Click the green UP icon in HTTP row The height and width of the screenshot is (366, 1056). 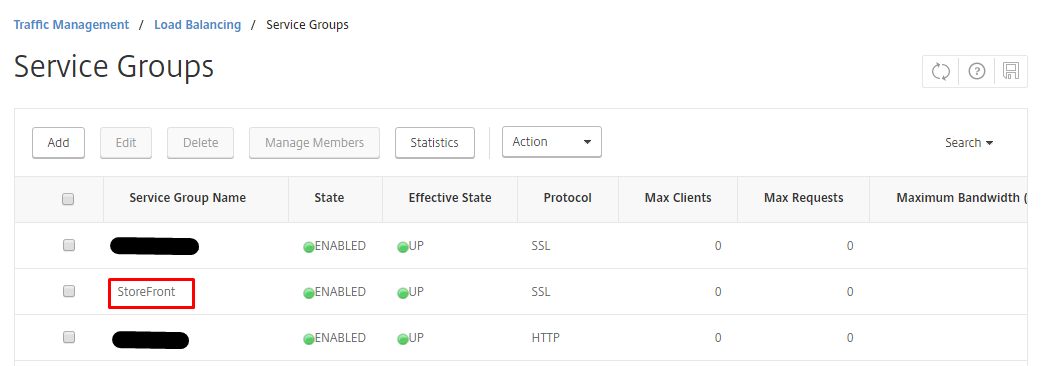(403, 339)
